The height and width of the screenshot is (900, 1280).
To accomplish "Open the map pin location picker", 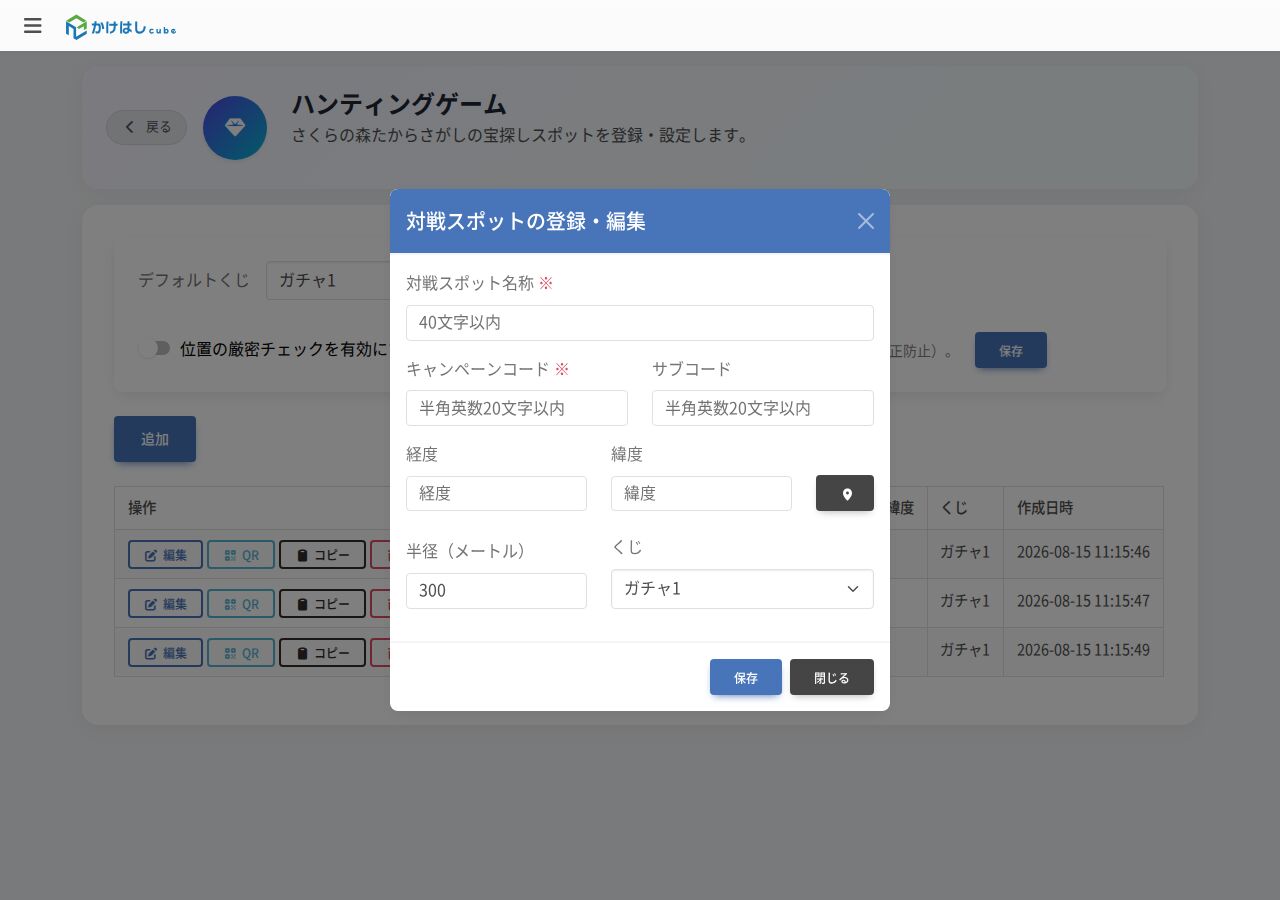I will [845, 493].
